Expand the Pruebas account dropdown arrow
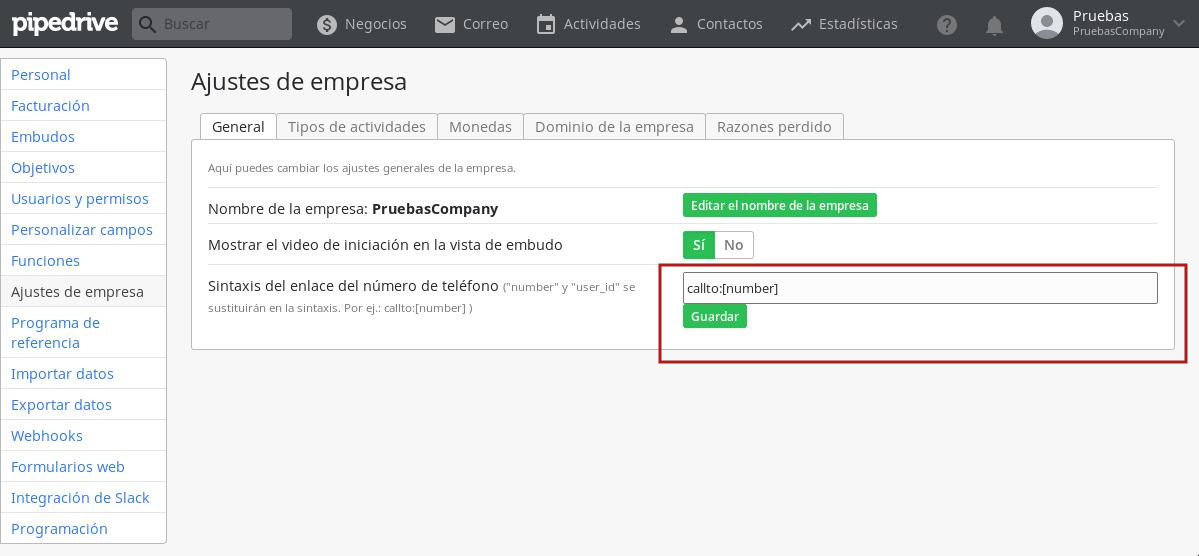The image size is (1199, 556). [1179, 23]
